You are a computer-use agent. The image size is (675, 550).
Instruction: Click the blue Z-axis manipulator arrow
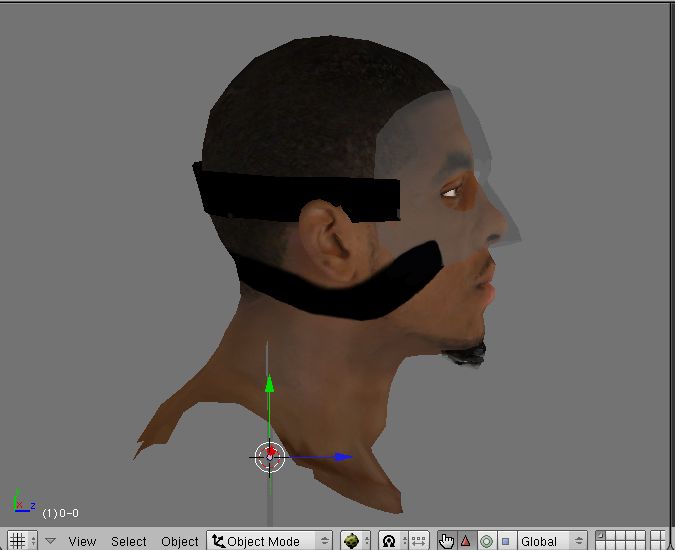(342, 457)
